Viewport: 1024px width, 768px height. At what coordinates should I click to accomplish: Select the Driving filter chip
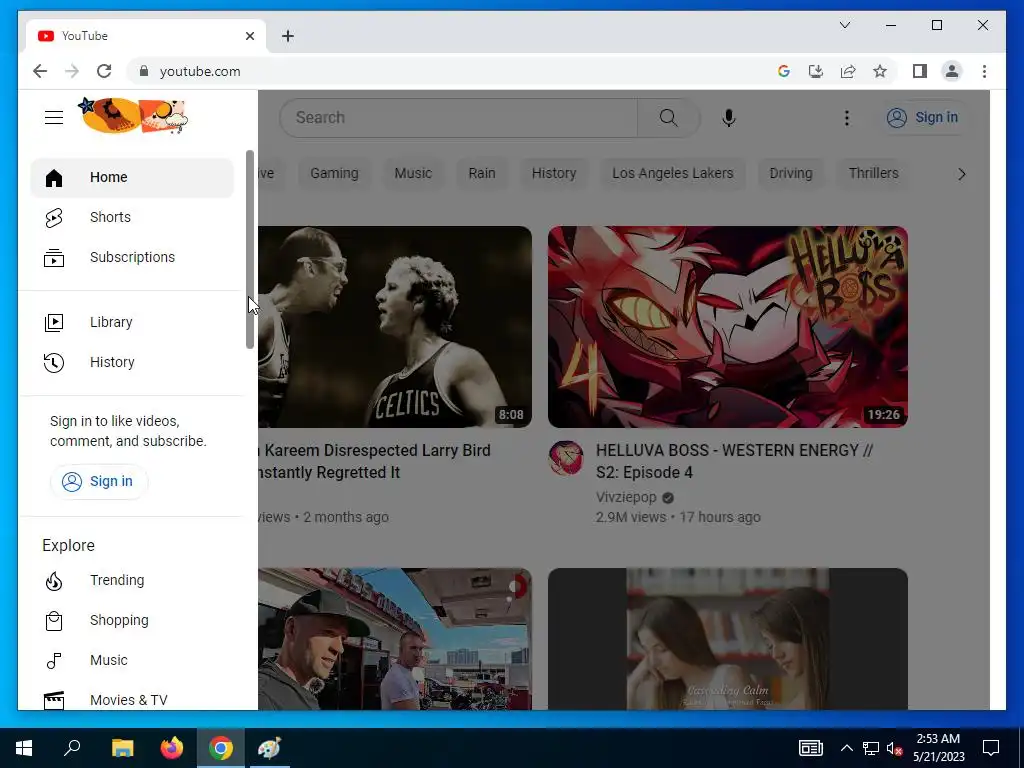tap(791, 174)
